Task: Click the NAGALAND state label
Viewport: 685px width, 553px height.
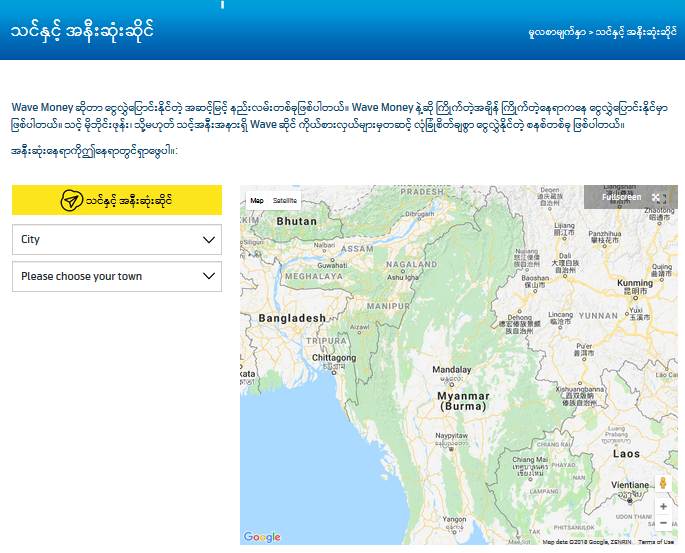Action: tap(412, 264)
